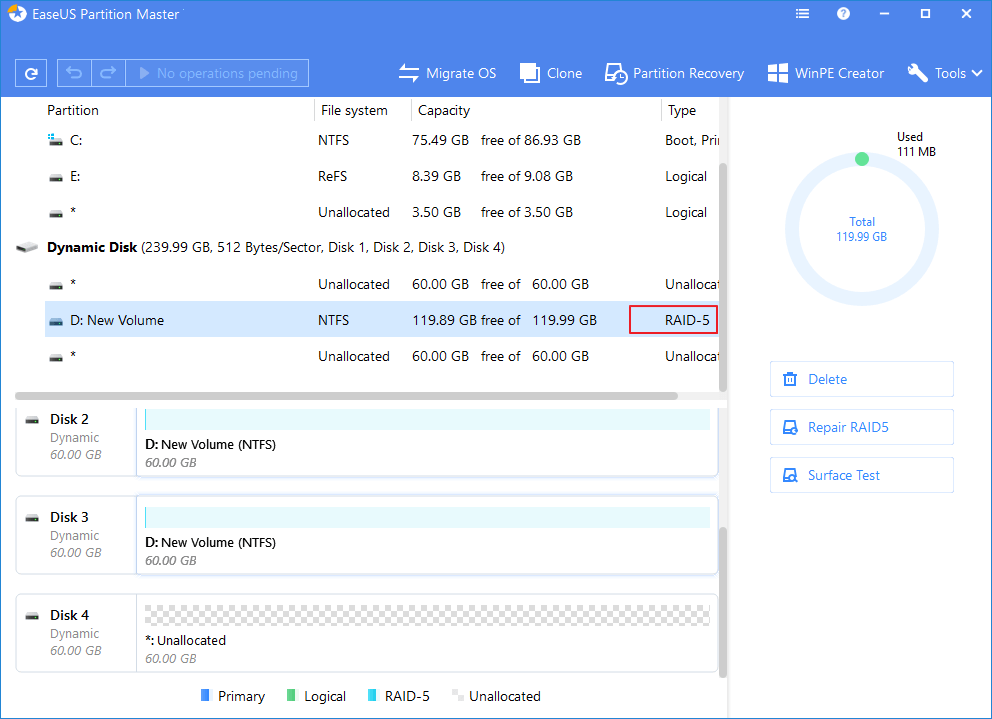Viewport: 992px width, 719px height.
Task: Click the Delete button
Action: pyautogui.click(x=862, y=379)
